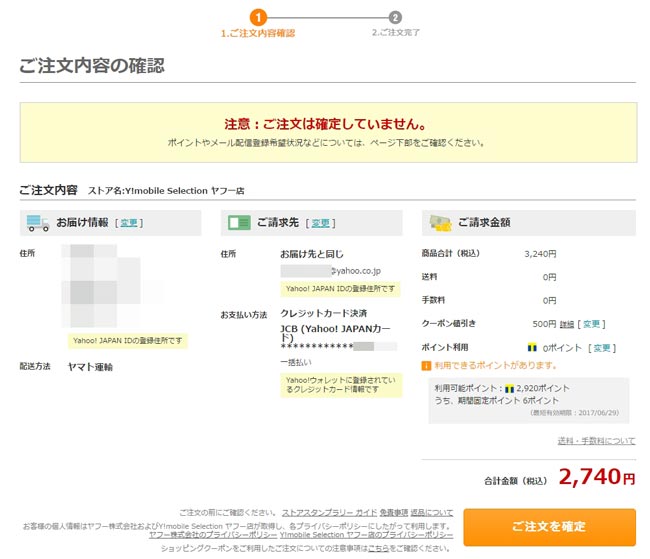Screen dimensions: 650x559
Task: Click 一括払い payment text
Action: (296, 362)
